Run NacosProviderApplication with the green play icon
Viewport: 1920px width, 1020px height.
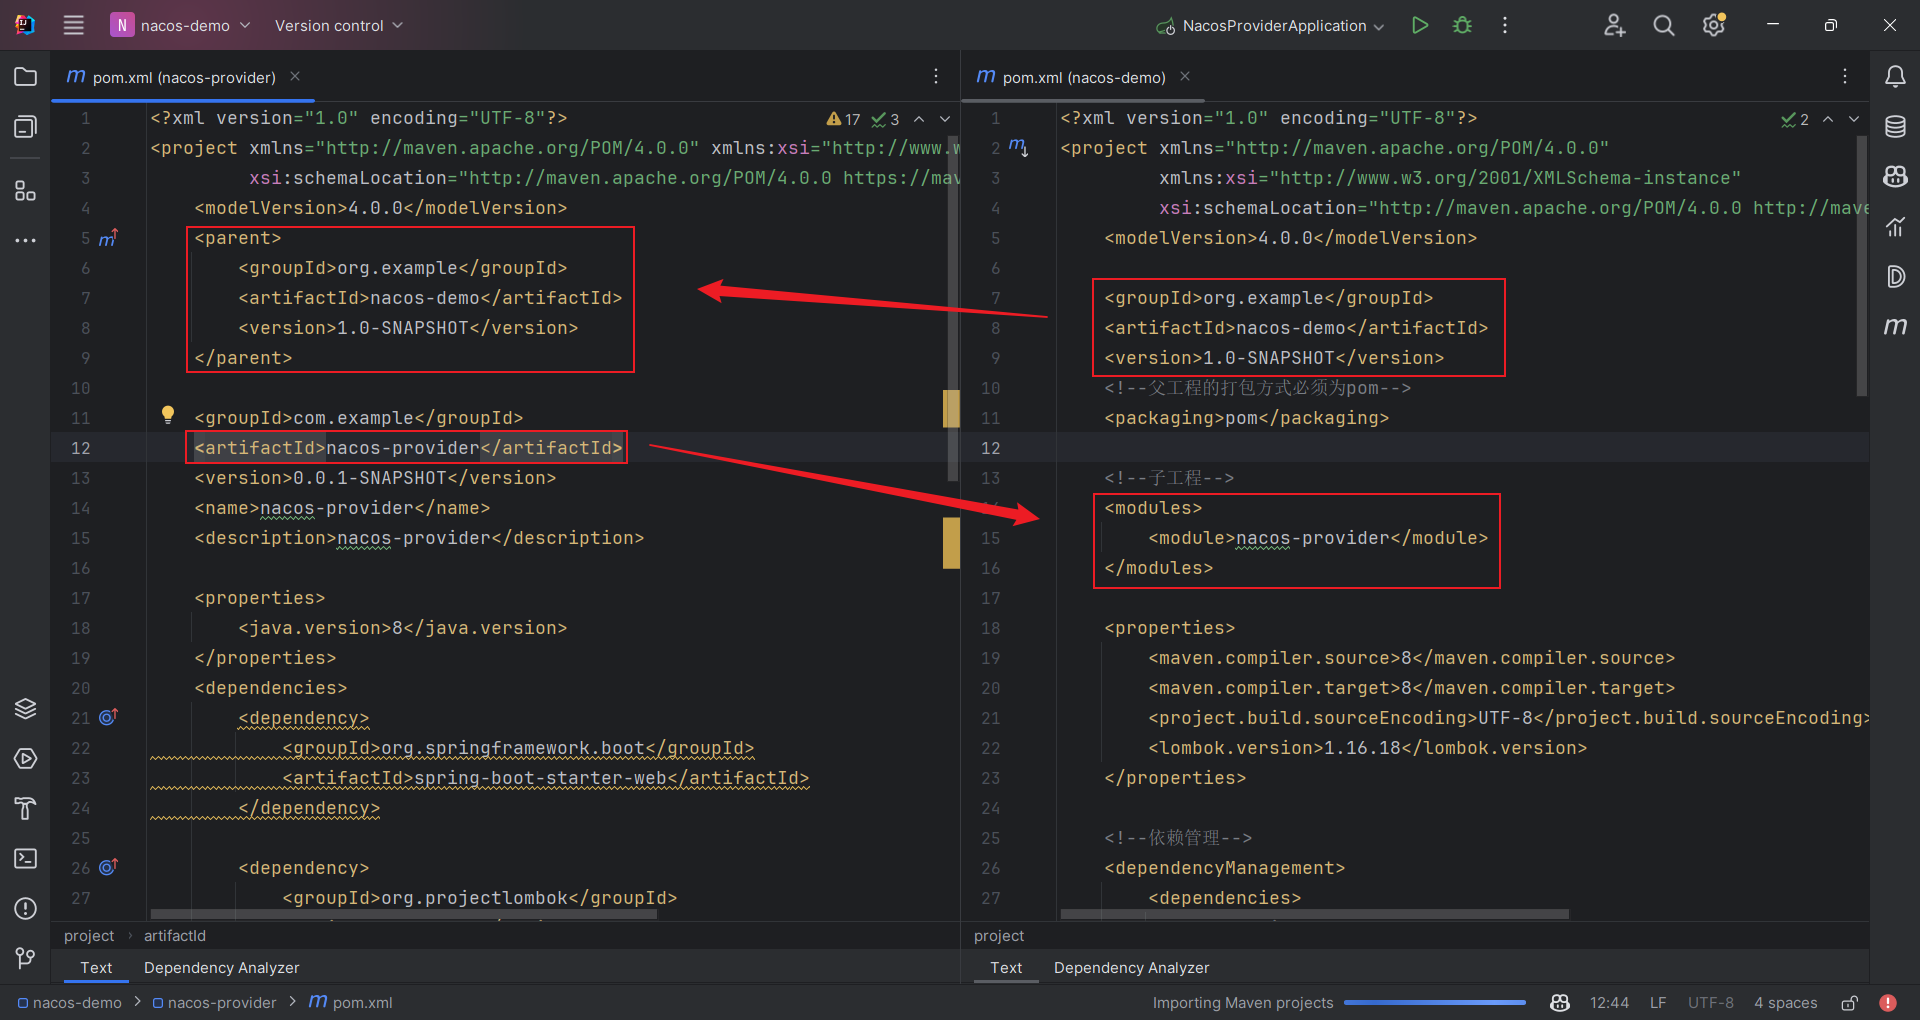(1419, 25)
